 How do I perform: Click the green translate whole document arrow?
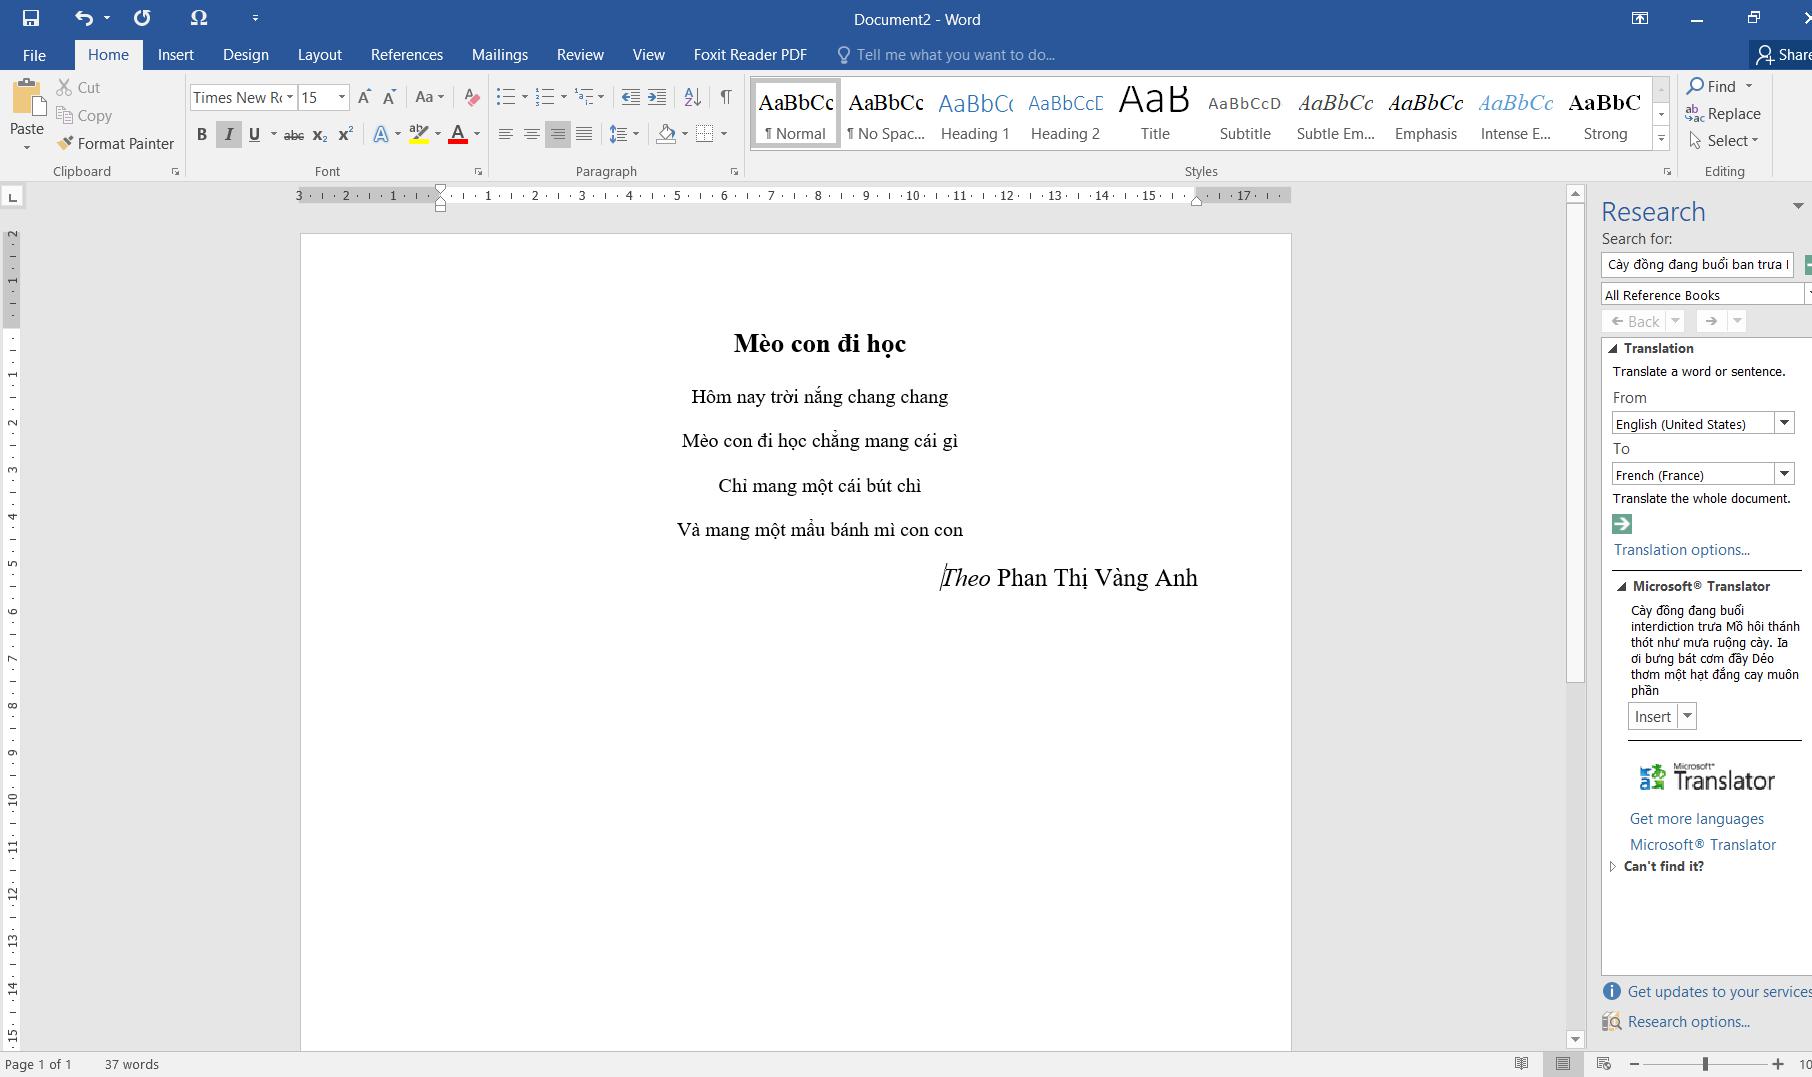click(x=1622, y=524)
